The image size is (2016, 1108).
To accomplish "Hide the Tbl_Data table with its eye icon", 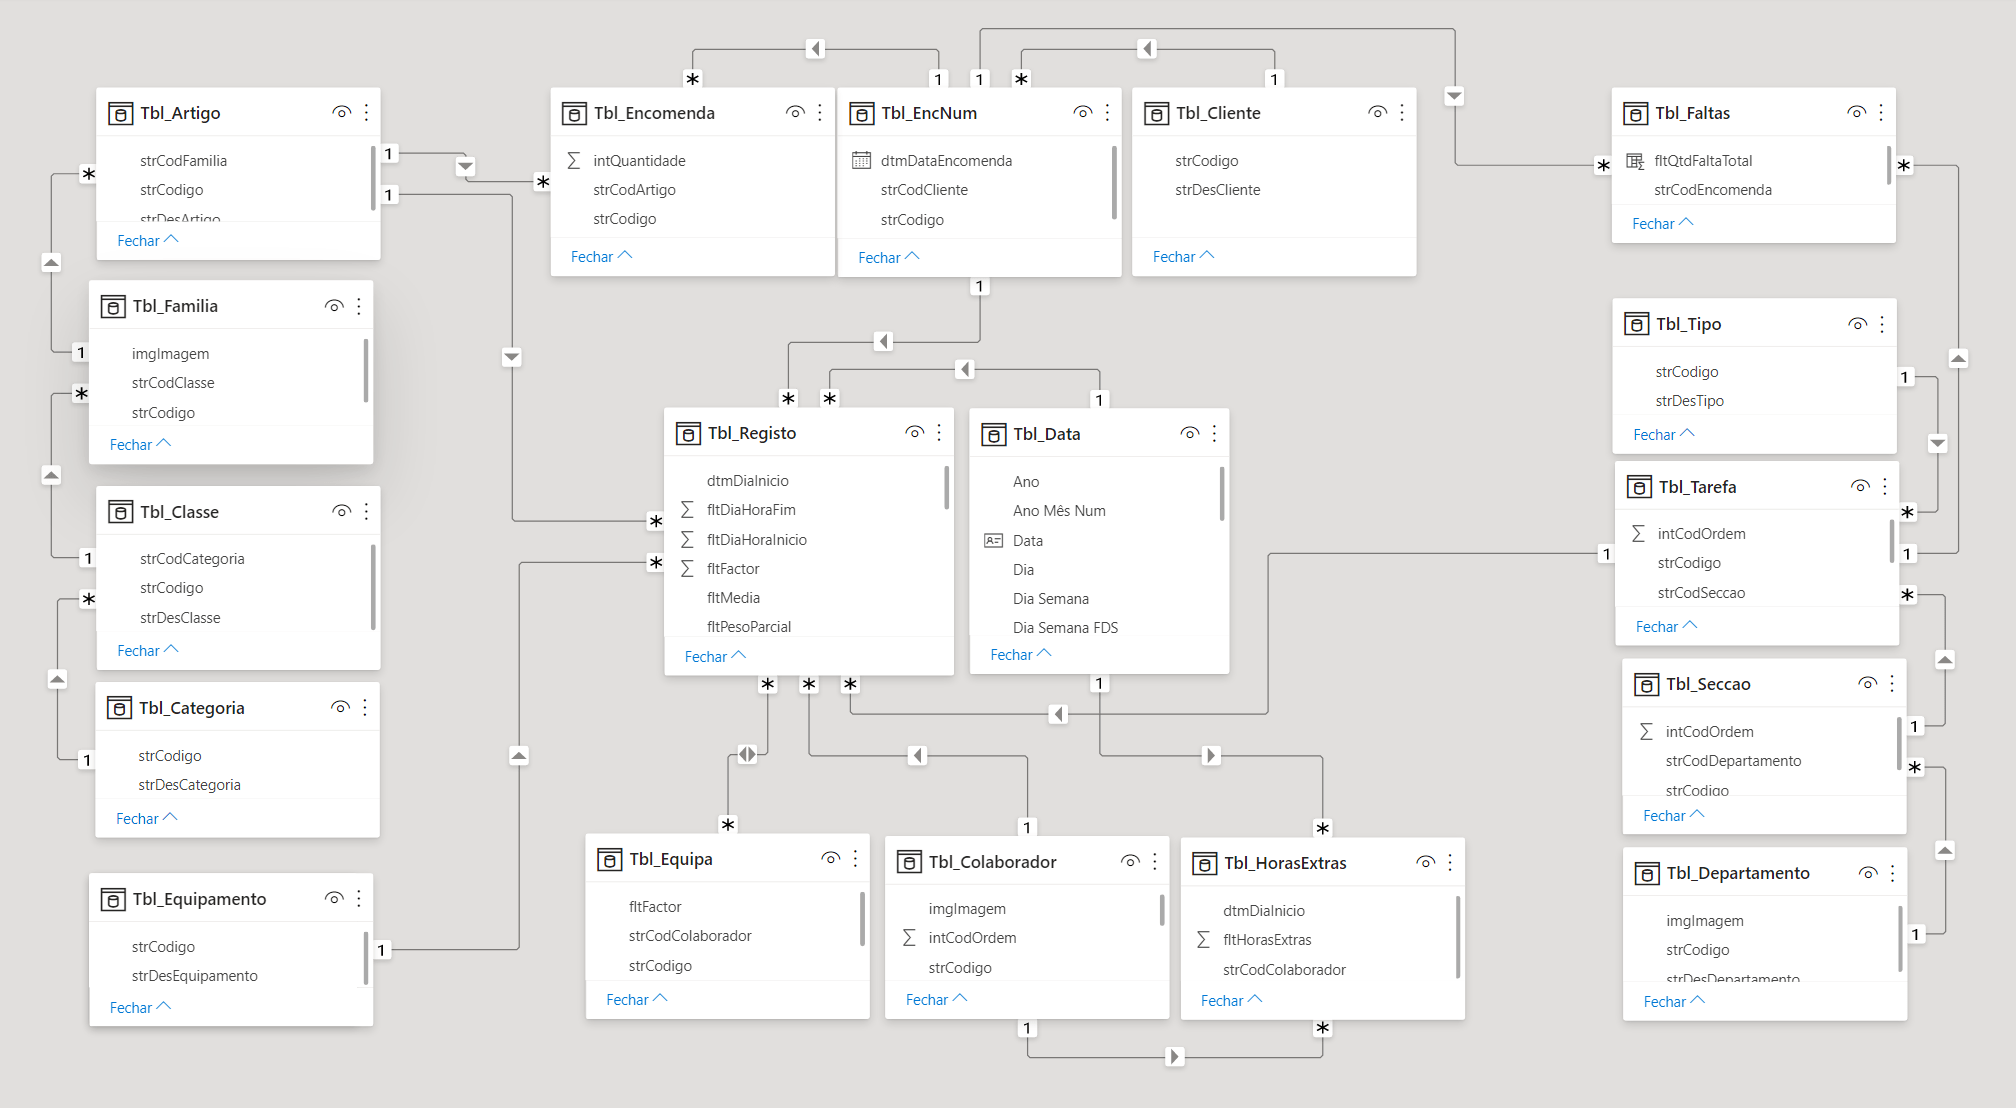I will tap(1189, 433).
